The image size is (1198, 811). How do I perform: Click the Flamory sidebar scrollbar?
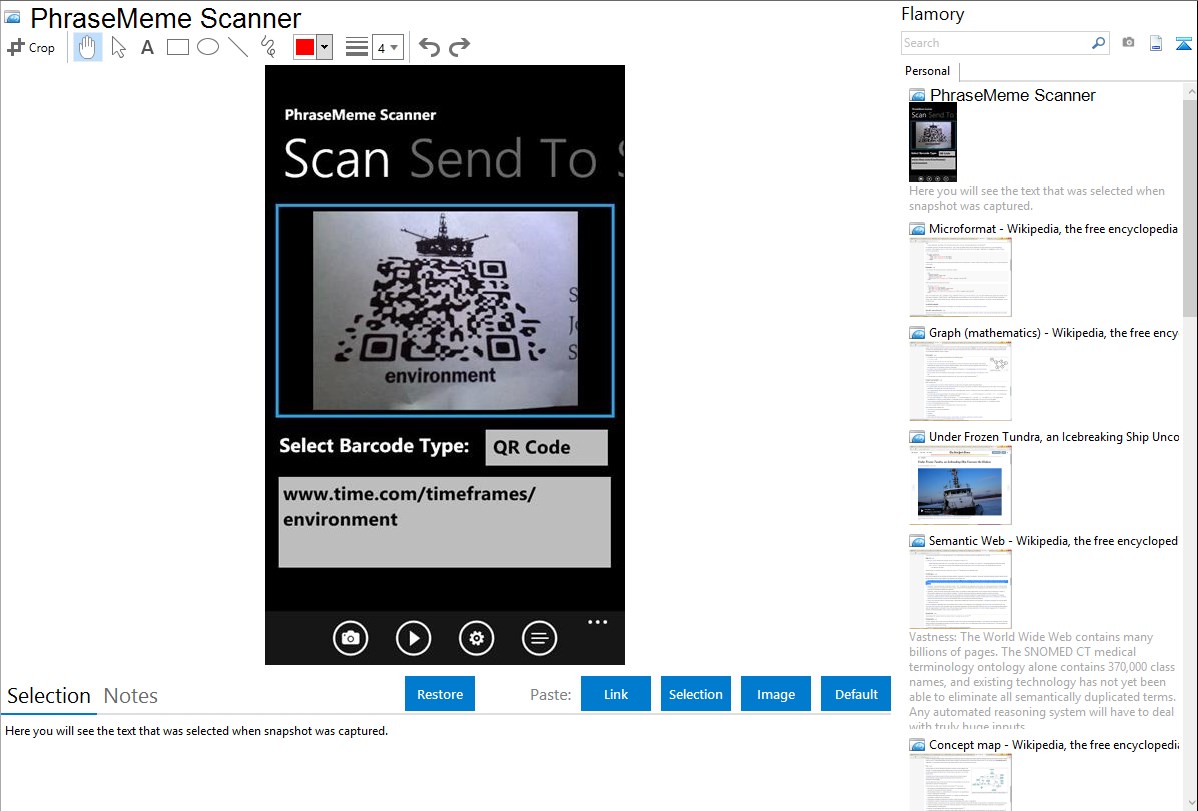point(1190,206)
